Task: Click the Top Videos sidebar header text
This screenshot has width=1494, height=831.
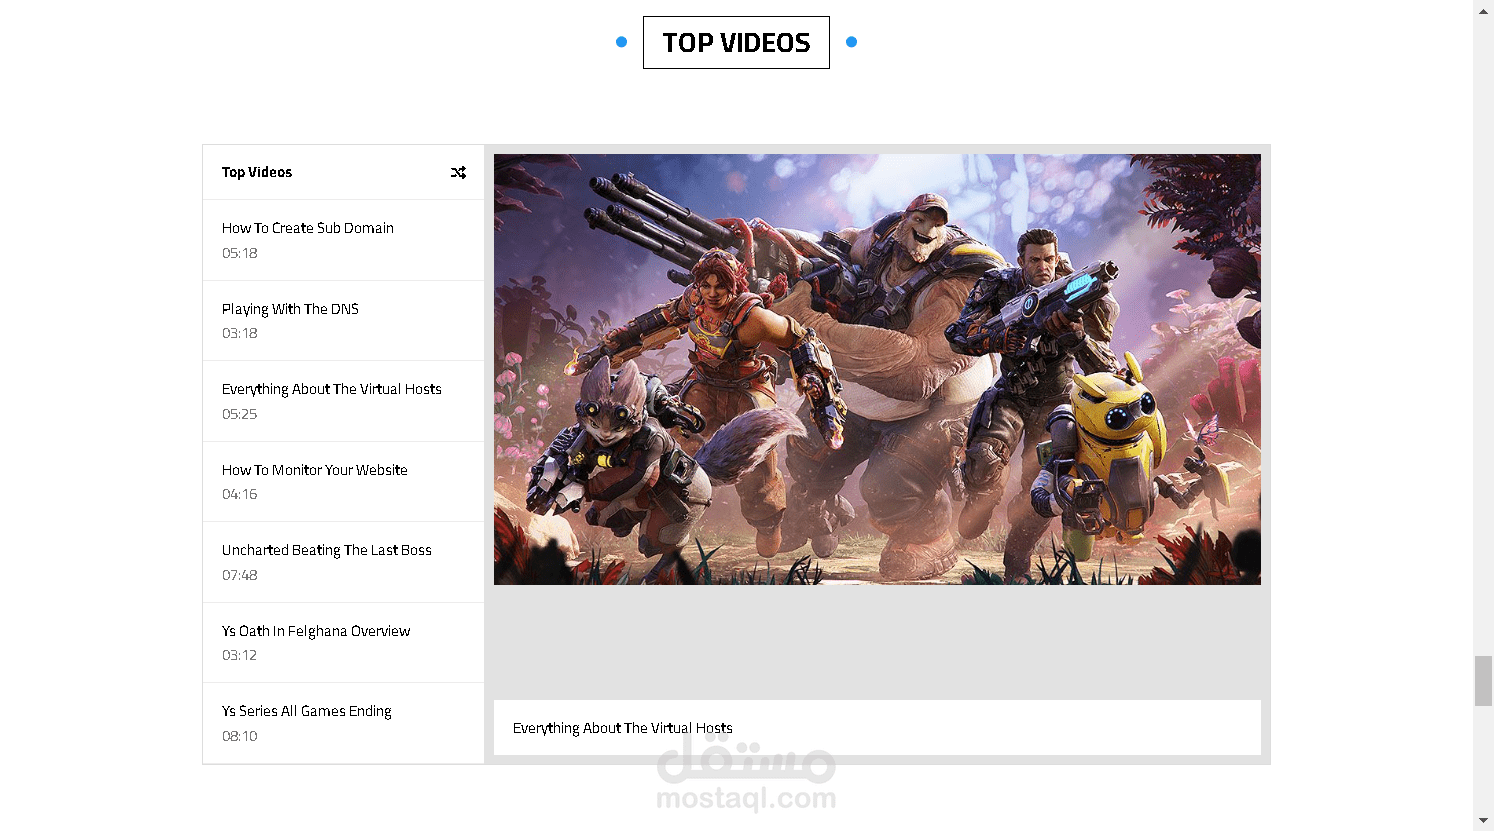Action: [257, 172]
